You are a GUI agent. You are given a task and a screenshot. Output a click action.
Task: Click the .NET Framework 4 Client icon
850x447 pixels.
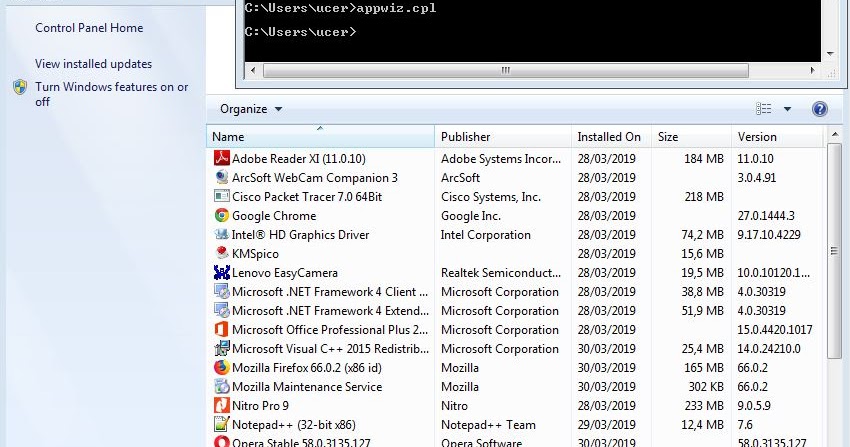(222, 291)
